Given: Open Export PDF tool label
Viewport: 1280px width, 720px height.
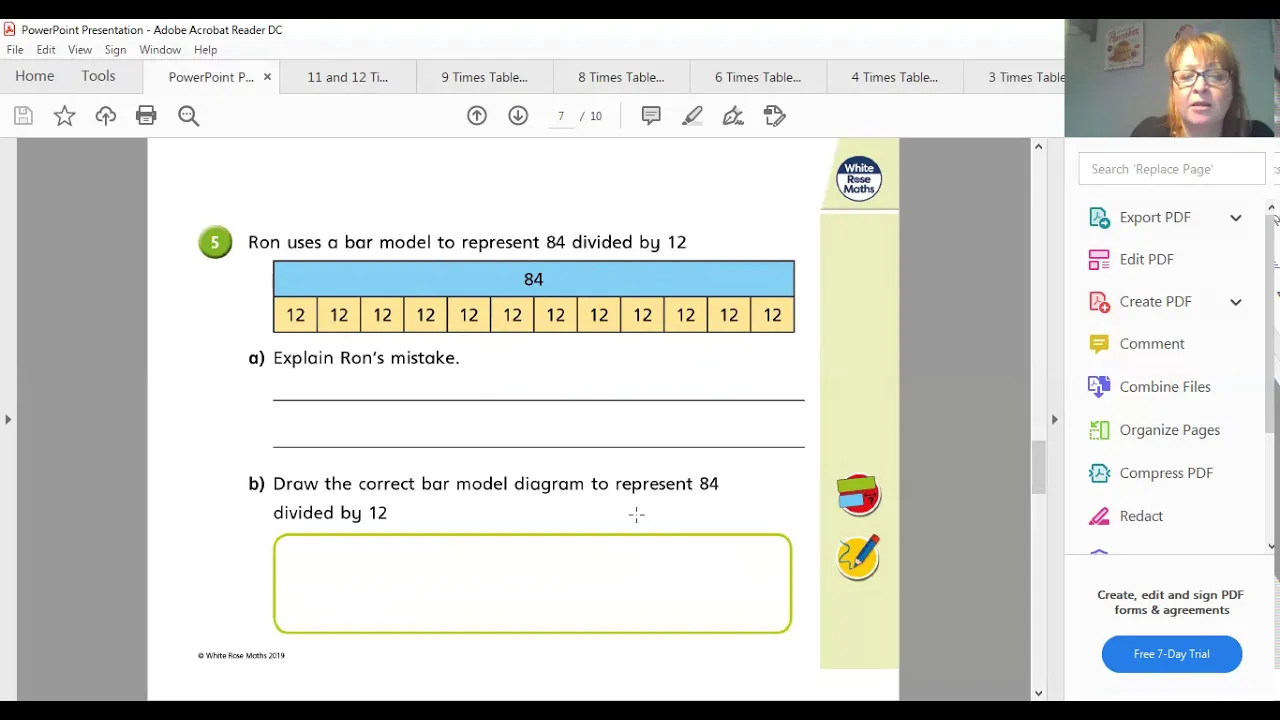Looking at the screenshot, I should [1155, 217].
